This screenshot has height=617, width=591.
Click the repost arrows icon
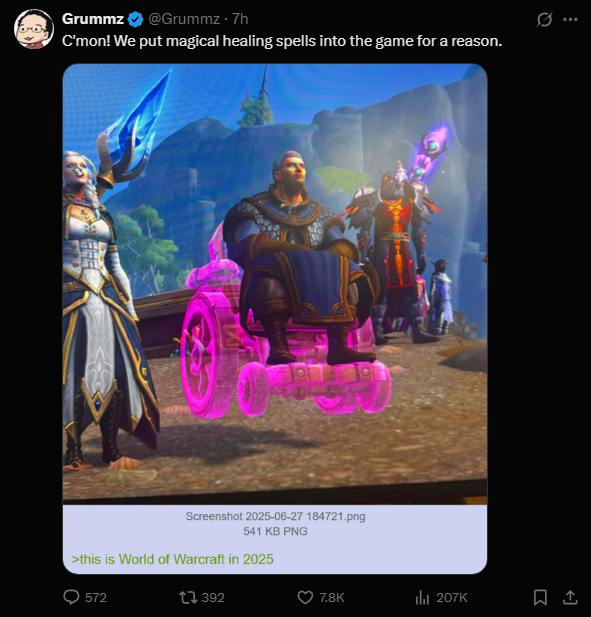coord(188,598)
